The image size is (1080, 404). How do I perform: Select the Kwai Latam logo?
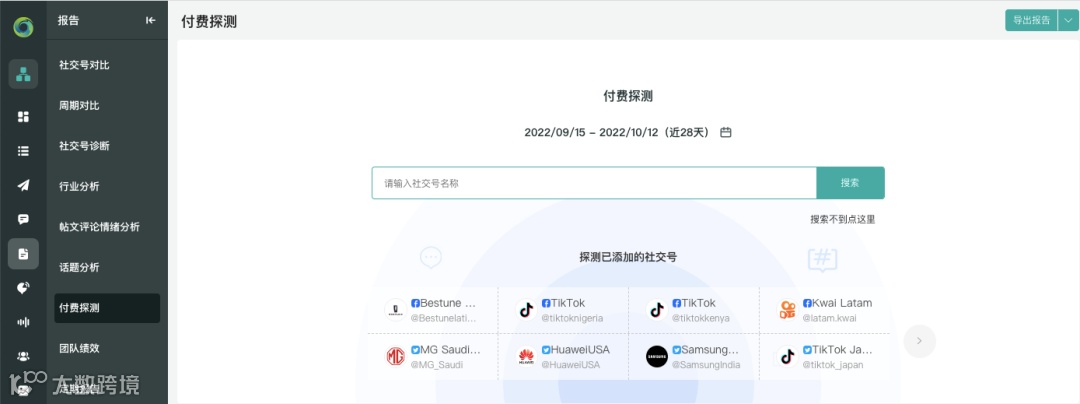(x=787, y=310)
